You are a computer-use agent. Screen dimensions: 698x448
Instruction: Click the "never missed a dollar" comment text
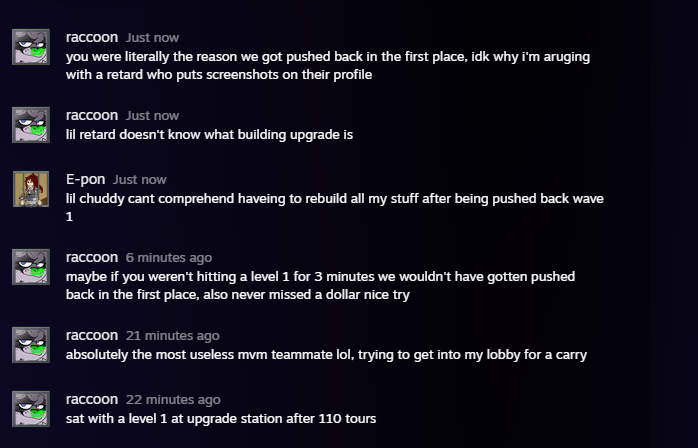[320, 285]
